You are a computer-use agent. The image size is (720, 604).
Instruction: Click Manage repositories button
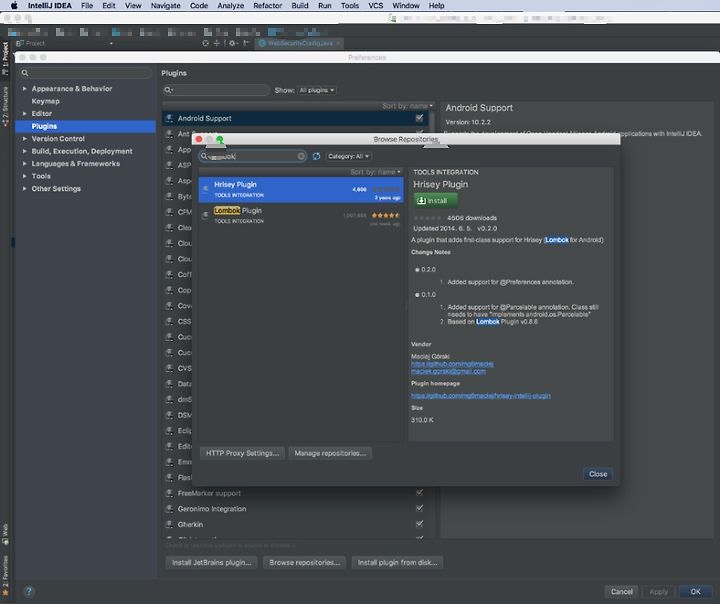330,453
